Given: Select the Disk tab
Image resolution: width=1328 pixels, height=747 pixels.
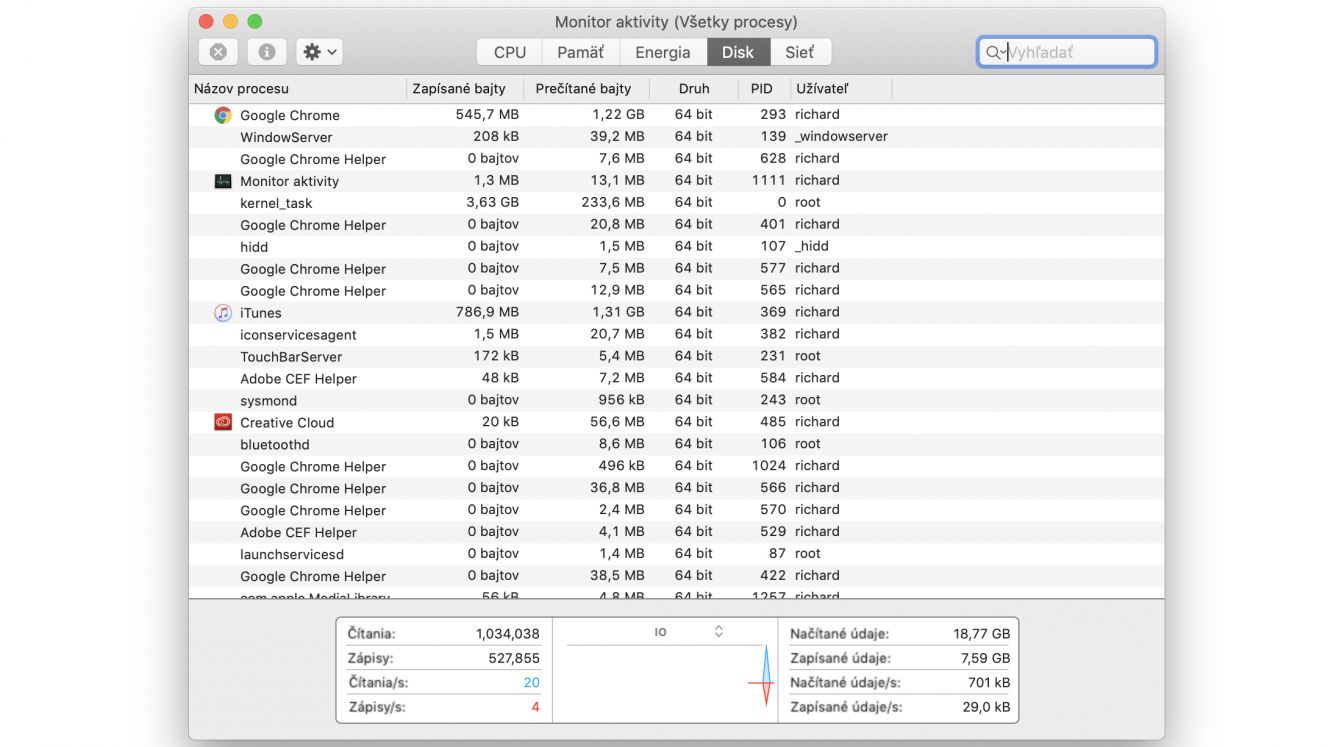Looking at the screenshot, I should tap(738, 52).
